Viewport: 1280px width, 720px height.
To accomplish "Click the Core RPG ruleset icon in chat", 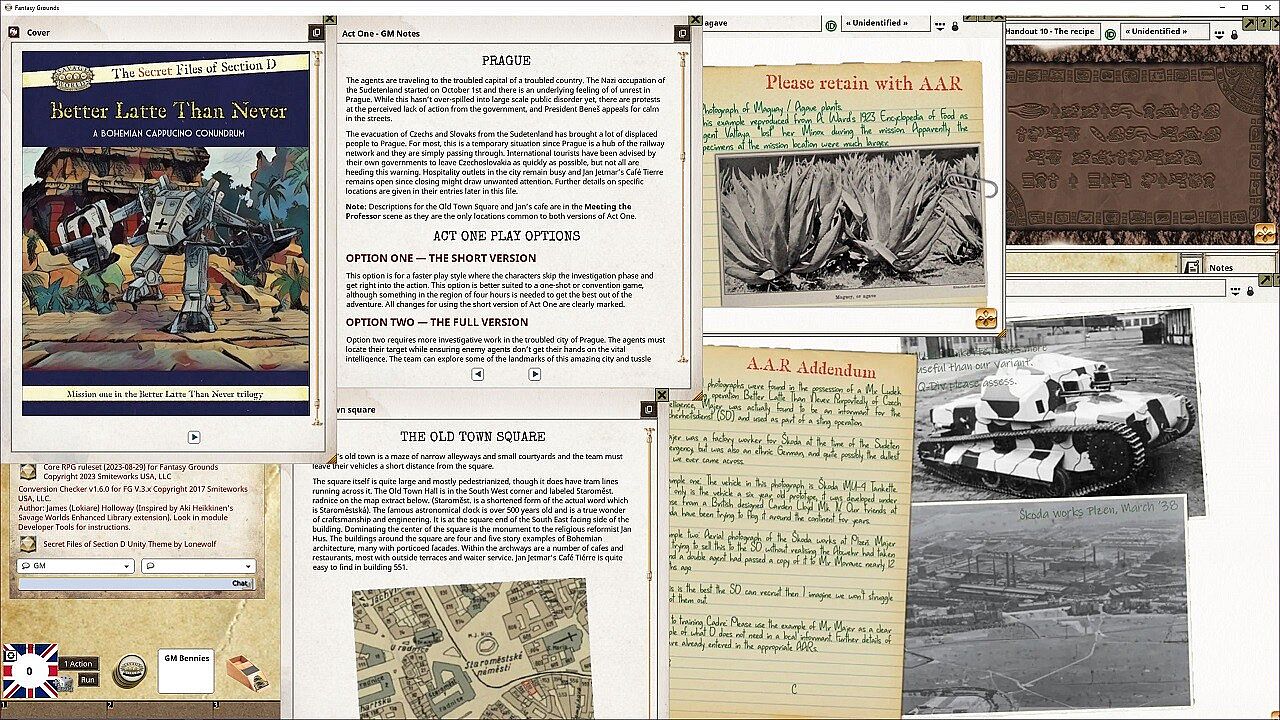I will coord(27,471).
